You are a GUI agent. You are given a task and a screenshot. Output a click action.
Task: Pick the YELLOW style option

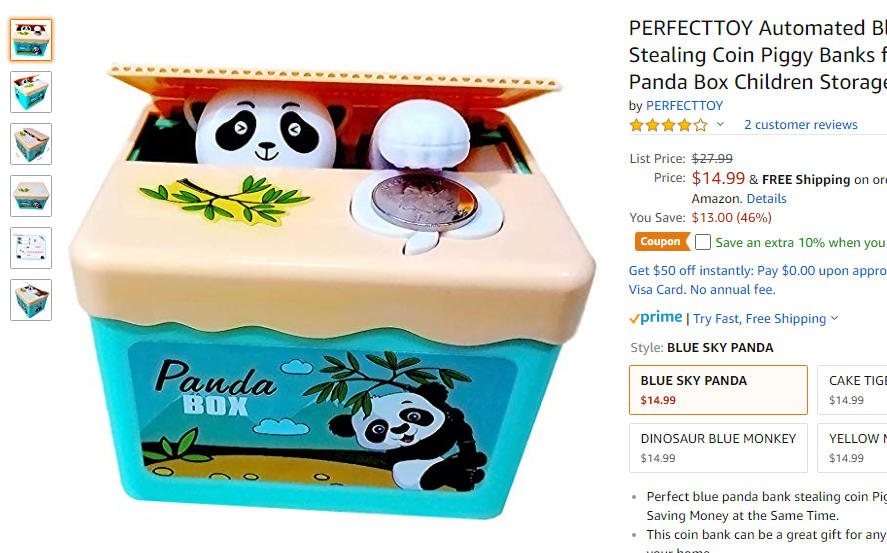(852, 448)
